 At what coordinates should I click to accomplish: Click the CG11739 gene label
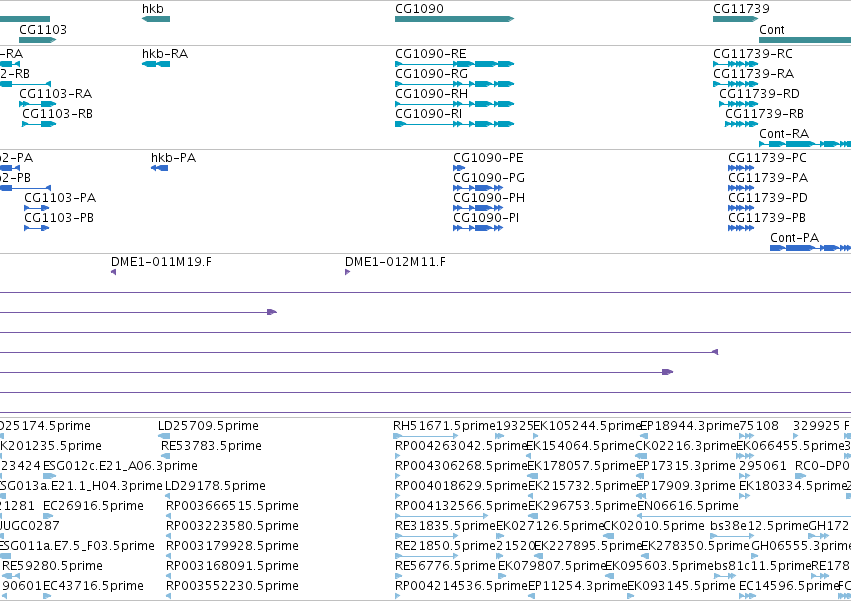coord(741,9)
